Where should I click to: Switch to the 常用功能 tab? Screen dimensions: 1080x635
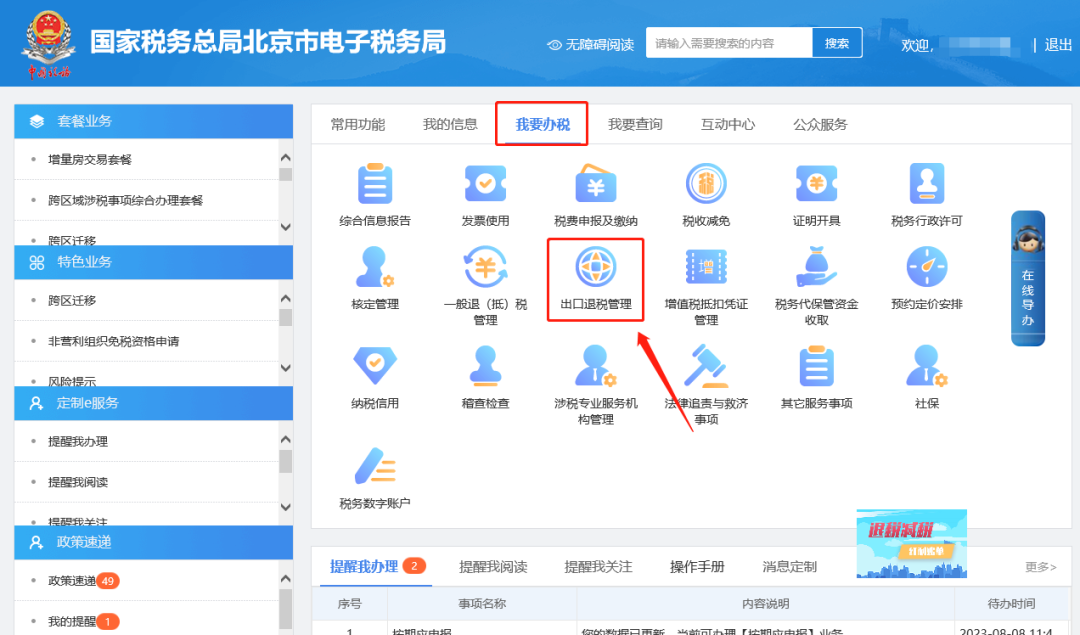pos(357,125)
